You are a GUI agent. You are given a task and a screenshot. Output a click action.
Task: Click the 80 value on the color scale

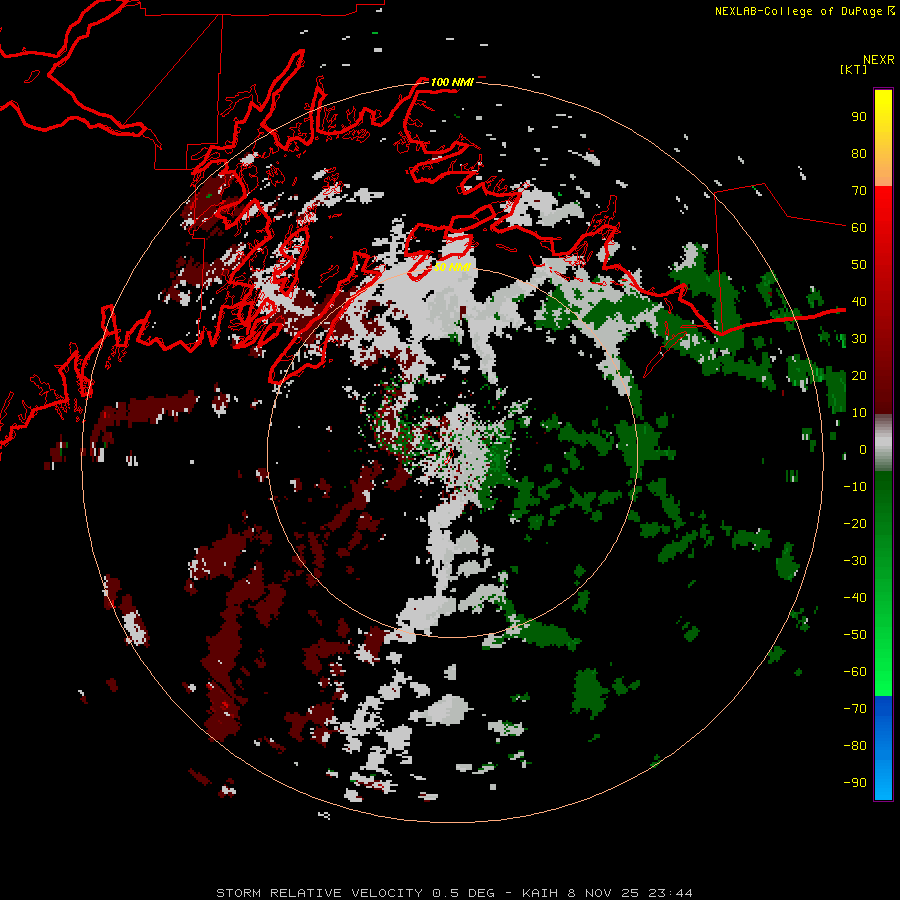pyautogui.click(x=859, y=153)
